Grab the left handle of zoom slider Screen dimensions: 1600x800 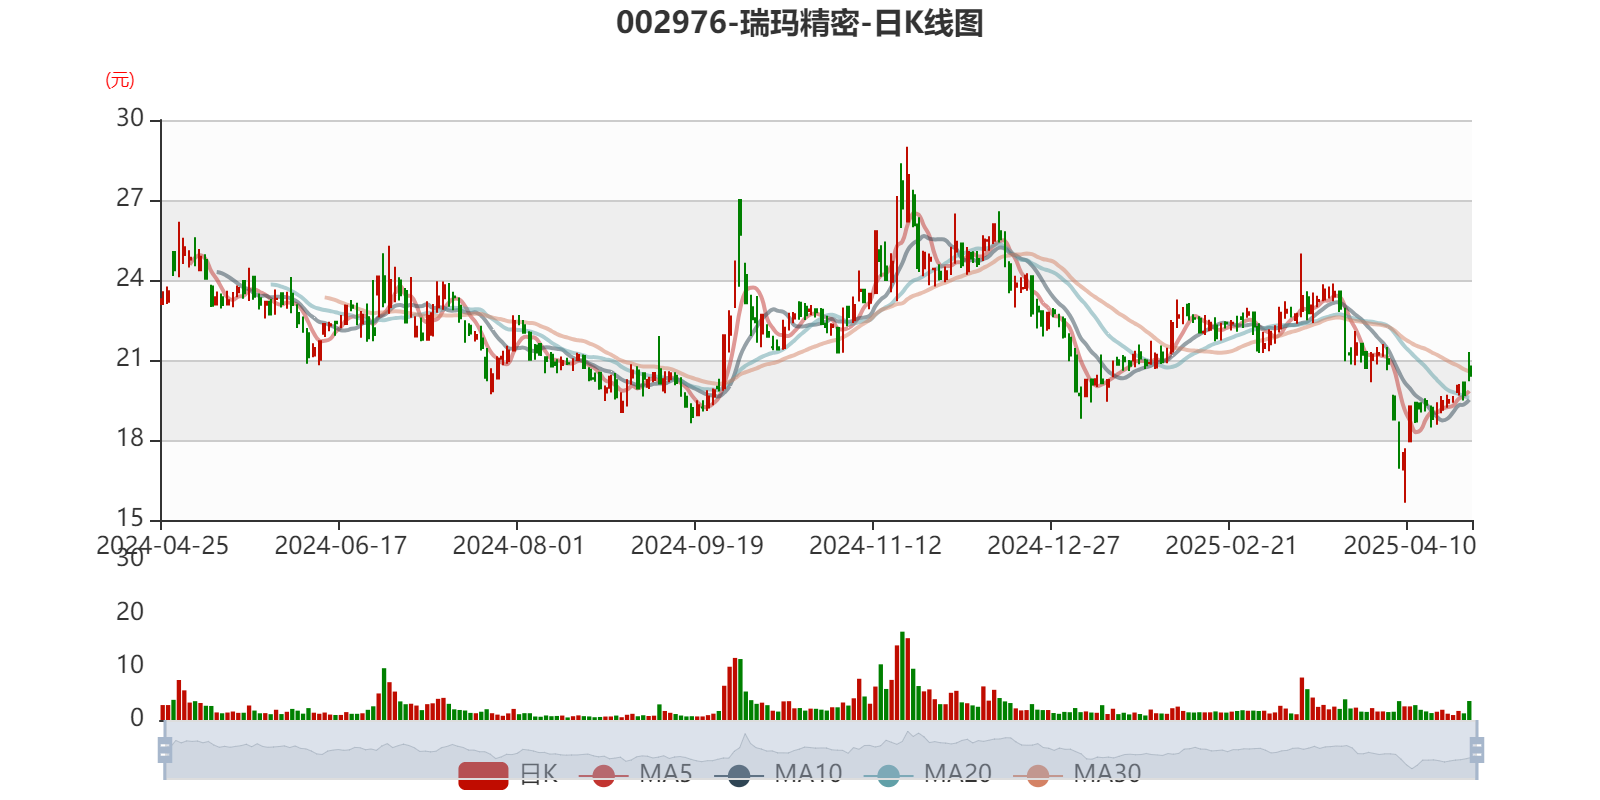[165, 750]
